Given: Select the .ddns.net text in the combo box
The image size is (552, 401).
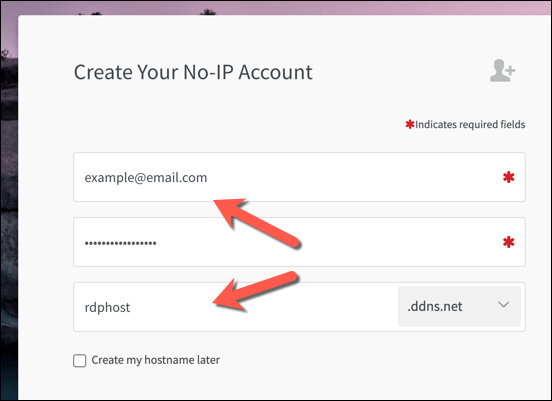Looking at the screenshot, I should pos(434,306).
